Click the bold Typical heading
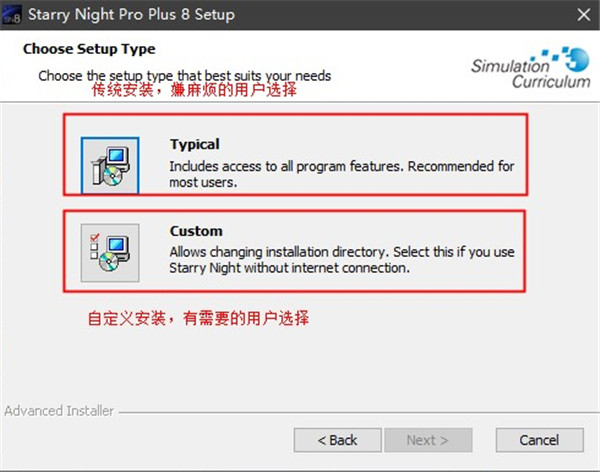Image resolution: width=600 pixels, height=472 pixels. click(x=195, y=145)
